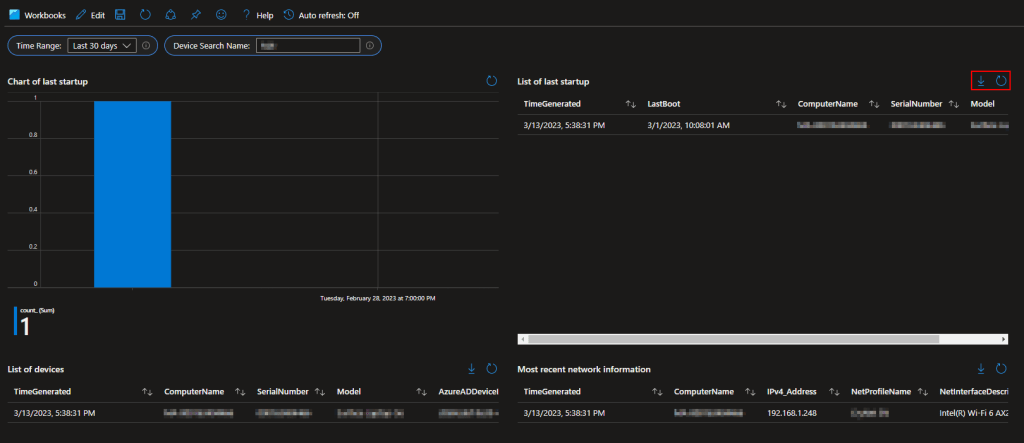Refresh the Most recent network information table
The height and width of the screenshot is (443, 1024).
(1000, 369)
